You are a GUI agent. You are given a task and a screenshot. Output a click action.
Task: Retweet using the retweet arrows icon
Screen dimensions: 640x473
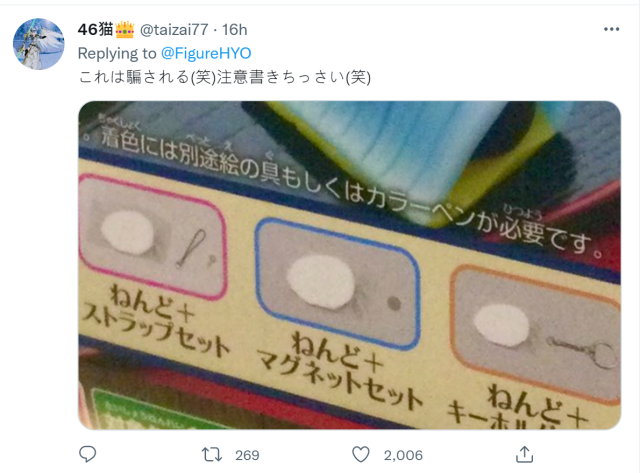pos(212,454)
